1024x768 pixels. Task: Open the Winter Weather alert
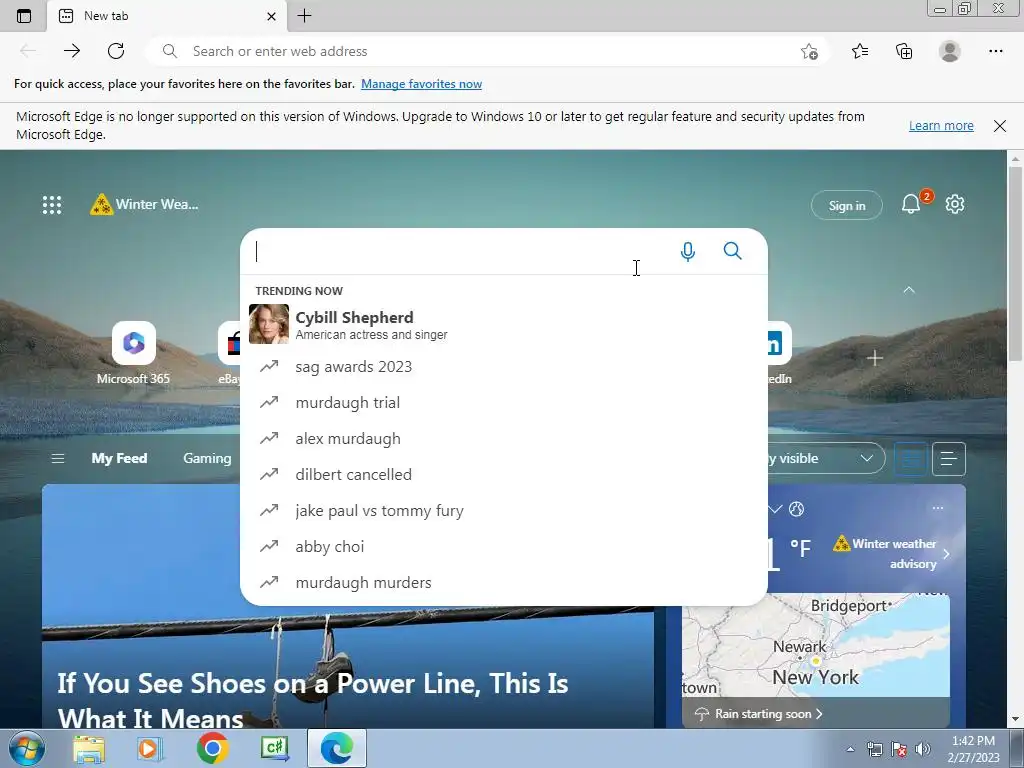[x=144, y=204]
